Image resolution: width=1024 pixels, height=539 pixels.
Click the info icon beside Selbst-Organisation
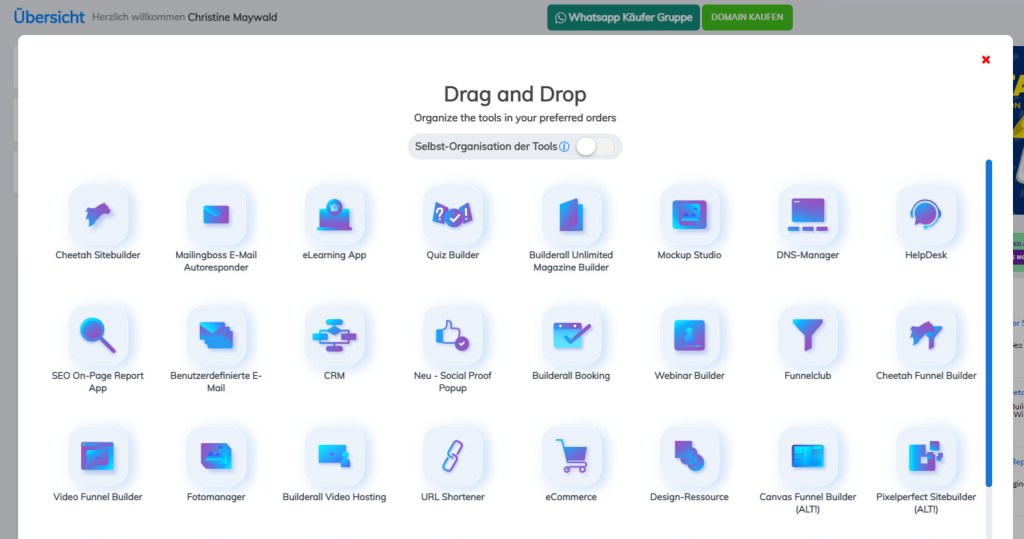[x=564, y=147]
